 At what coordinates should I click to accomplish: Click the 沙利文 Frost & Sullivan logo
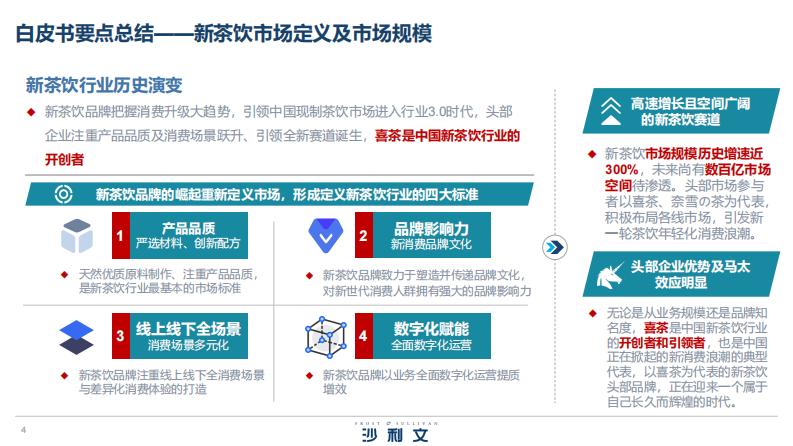(396, 432)
